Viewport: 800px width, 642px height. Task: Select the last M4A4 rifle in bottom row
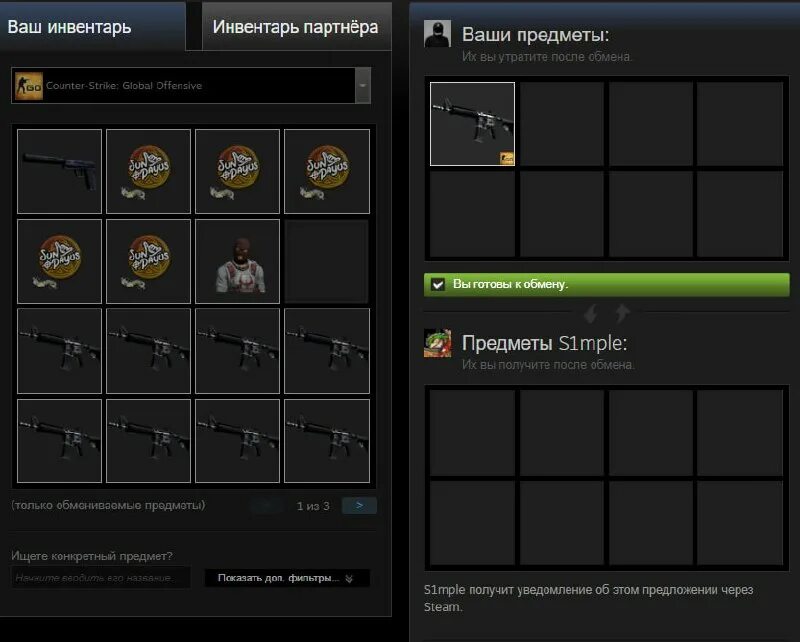coord(327,441)
